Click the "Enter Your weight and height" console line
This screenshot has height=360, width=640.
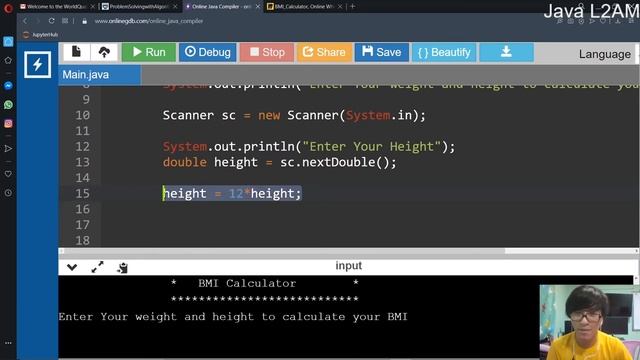(x=233, y=317)
